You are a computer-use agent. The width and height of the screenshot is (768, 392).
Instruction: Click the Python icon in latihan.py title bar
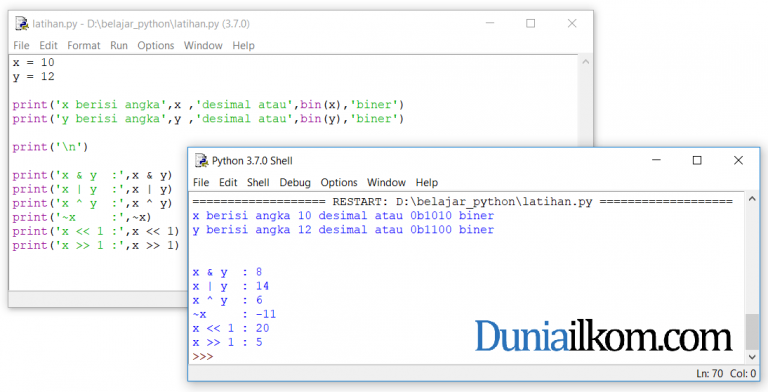(22, 24)
